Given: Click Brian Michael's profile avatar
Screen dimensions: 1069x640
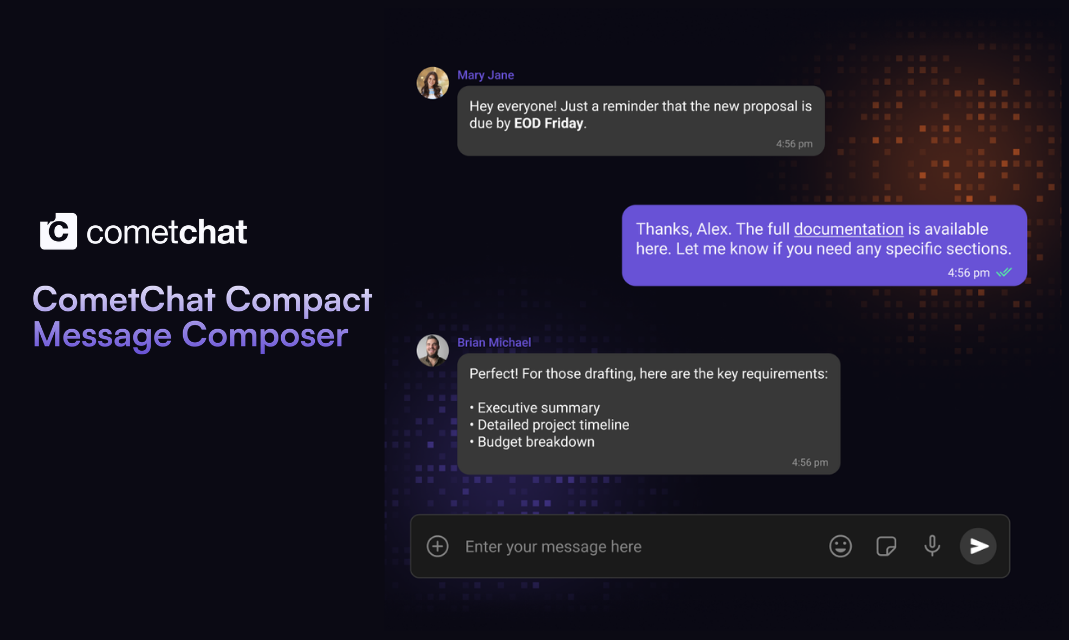Looking at the screenshot, I should click(x=433, y=350).
